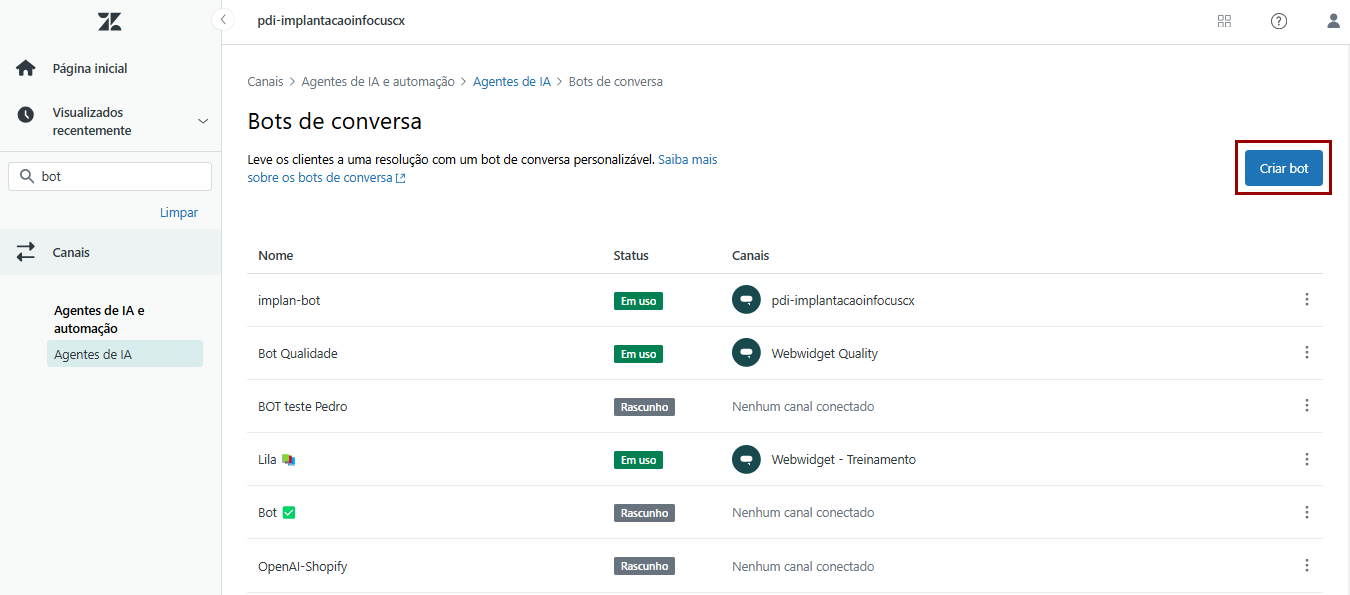Expand the Canais sidebar section

[x=71, y=253]
